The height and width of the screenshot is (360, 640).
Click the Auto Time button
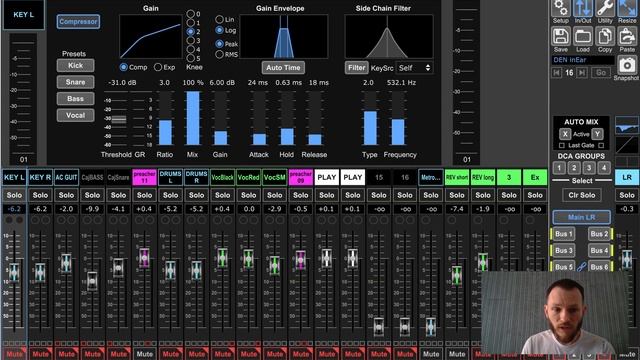tap(283, 68)
